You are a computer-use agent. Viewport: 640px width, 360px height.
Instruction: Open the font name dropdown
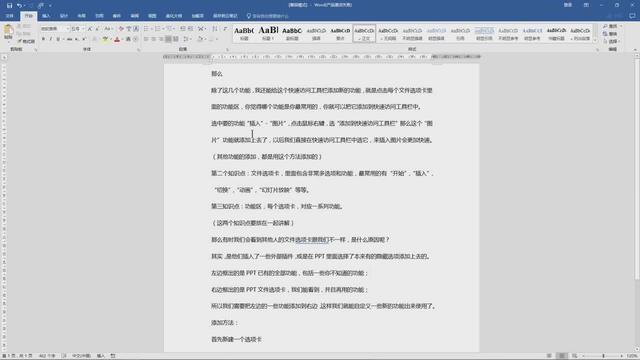[68, 29]
